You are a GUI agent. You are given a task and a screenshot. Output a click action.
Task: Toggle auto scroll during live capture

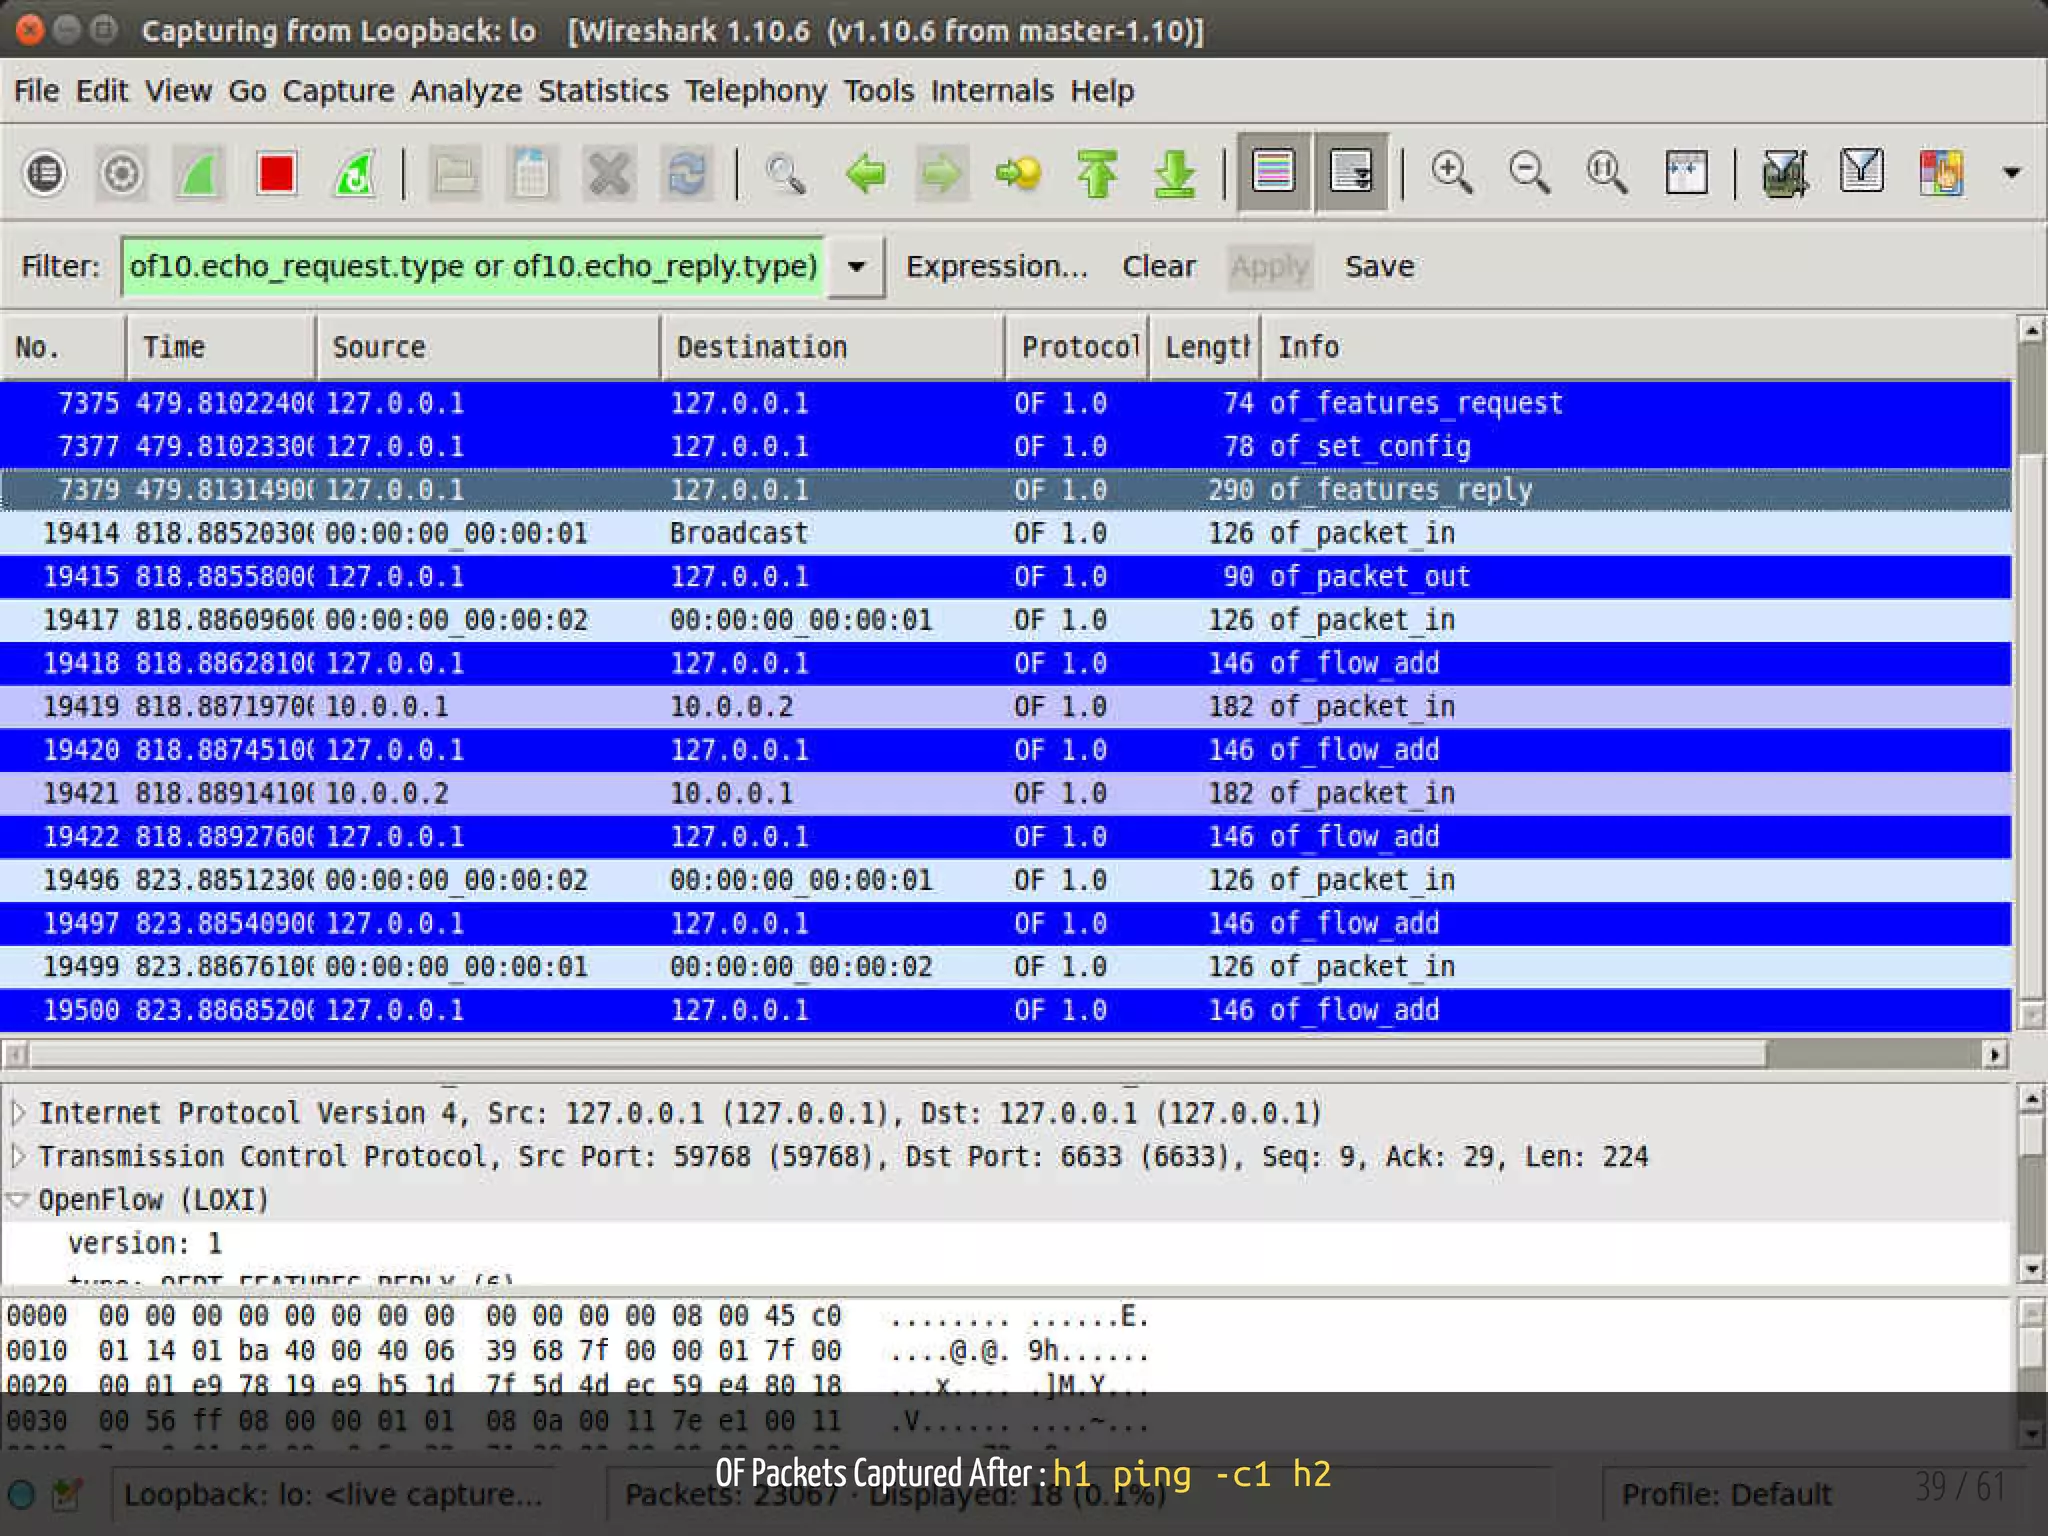[1351, 172]
